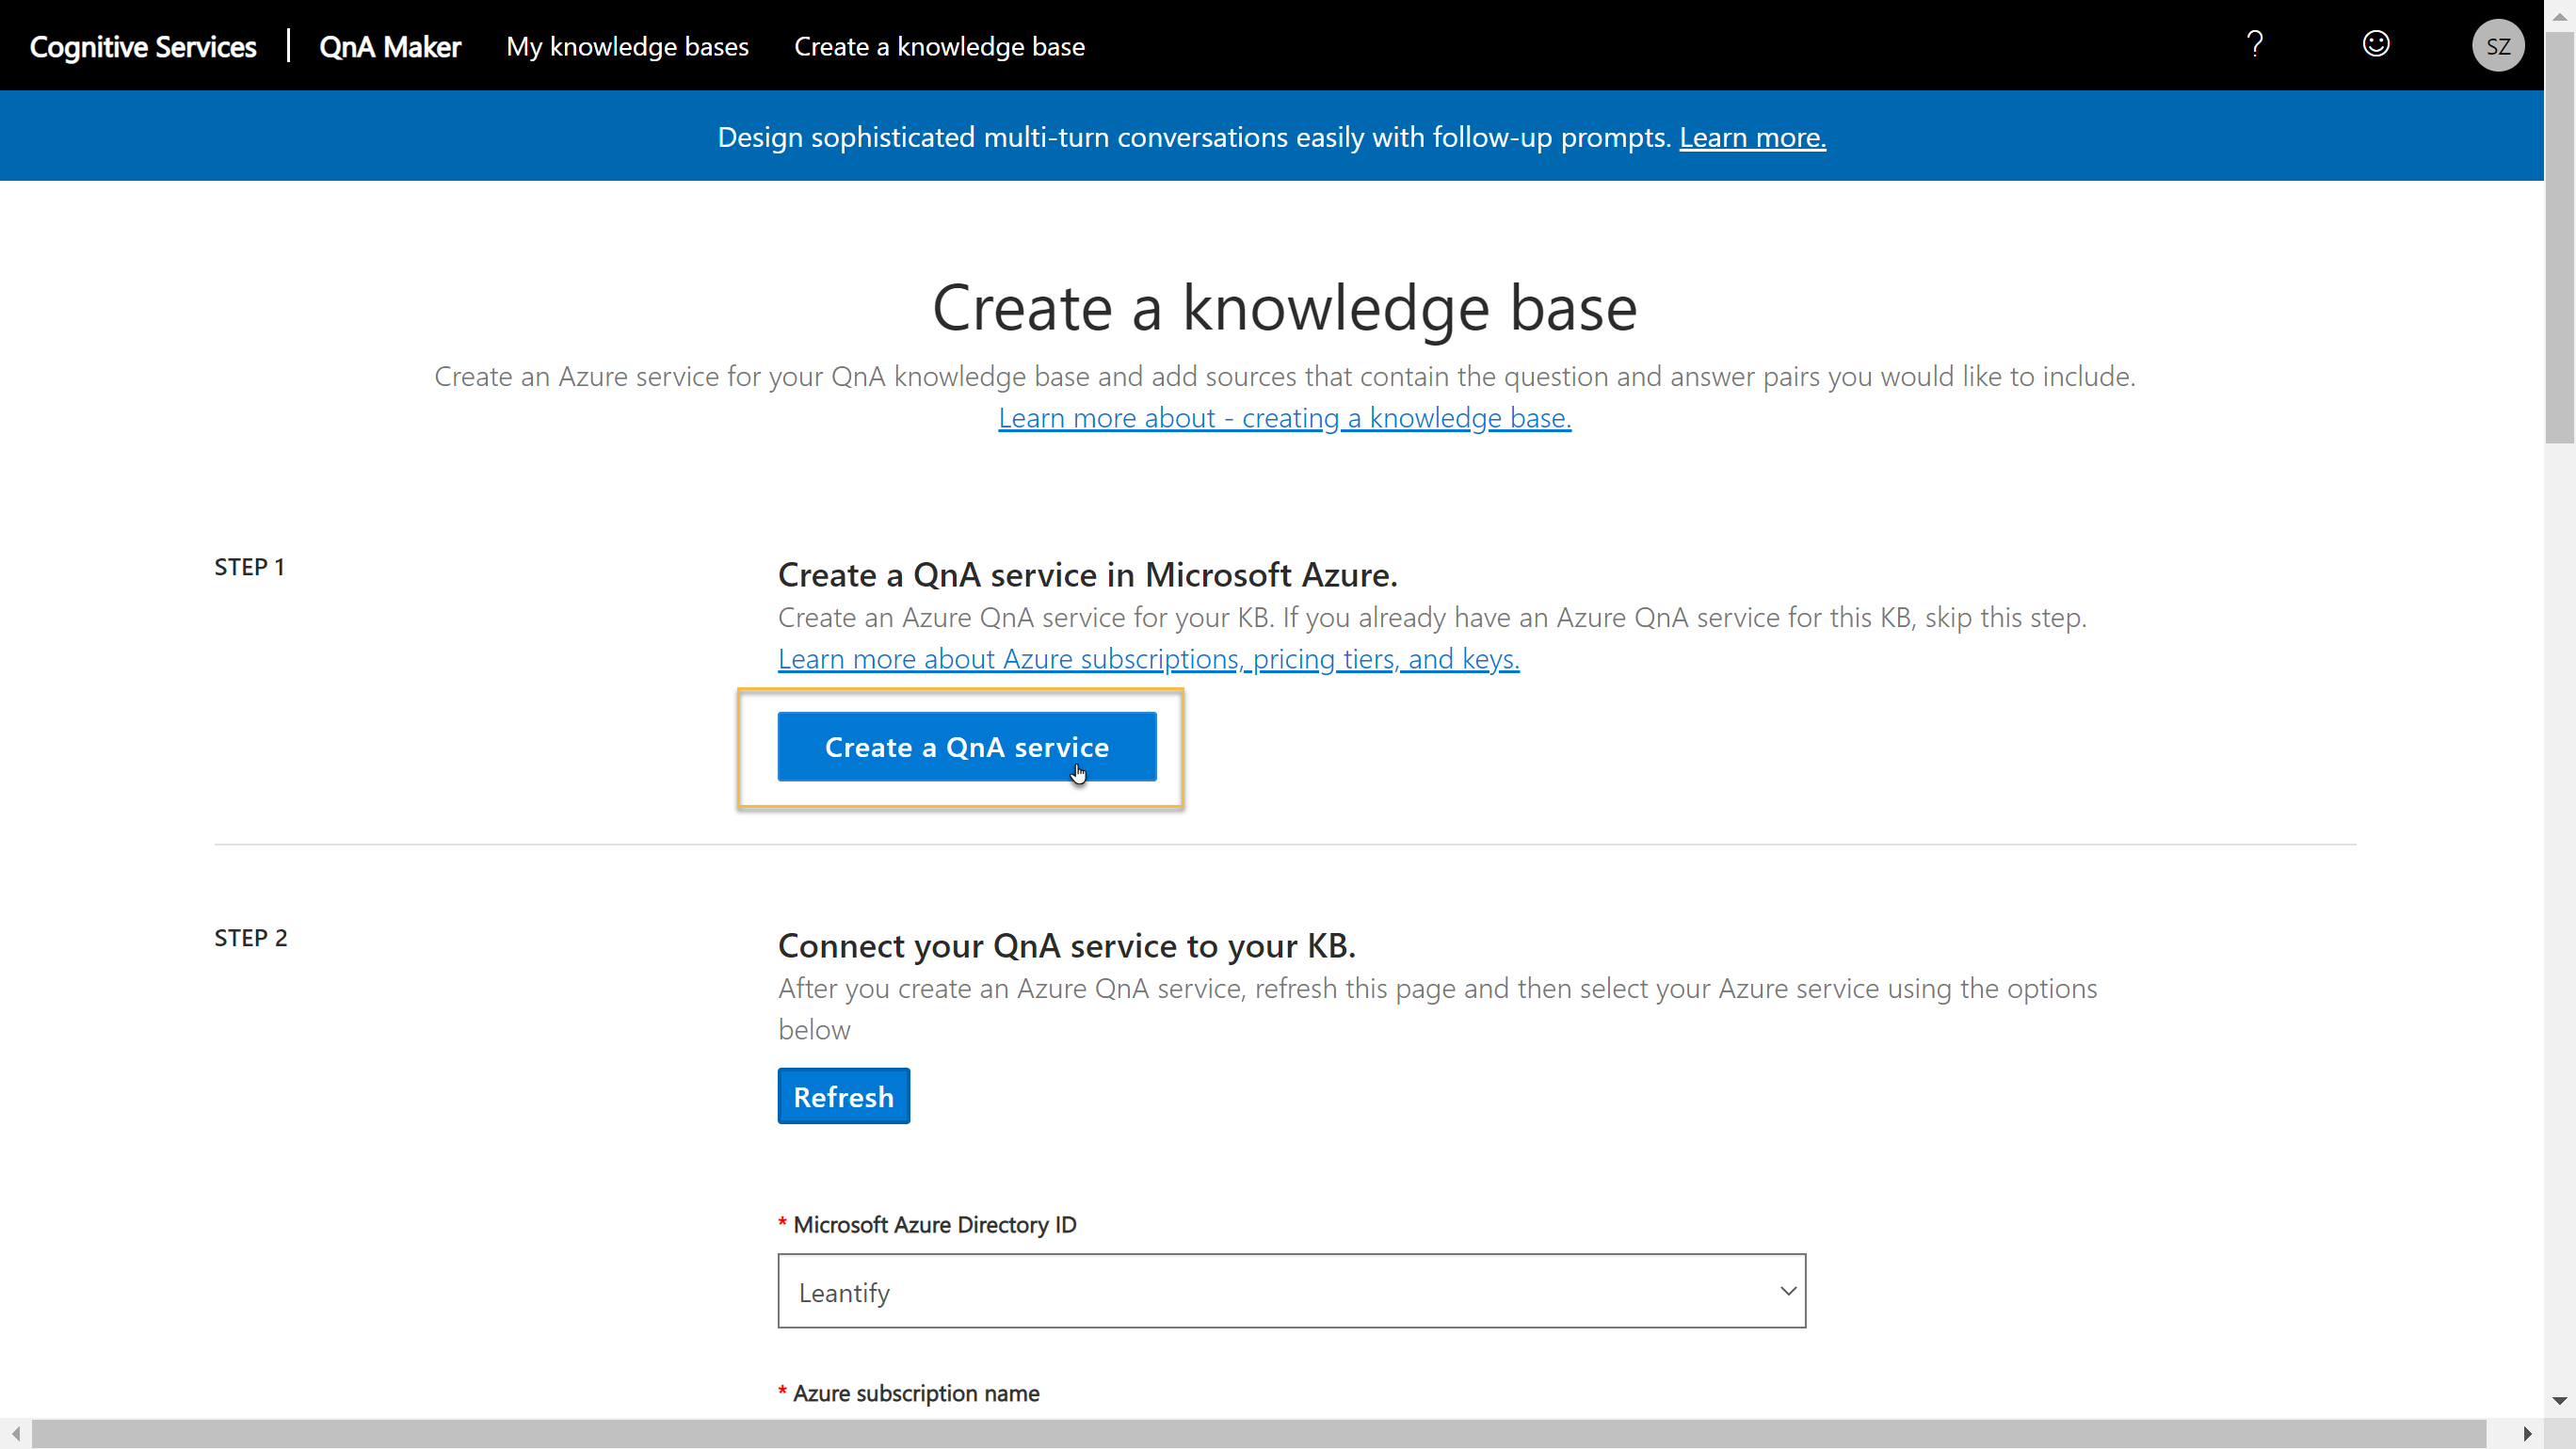Click Cognitive Services brand link

pyautogui.click(x=143, y=47)
